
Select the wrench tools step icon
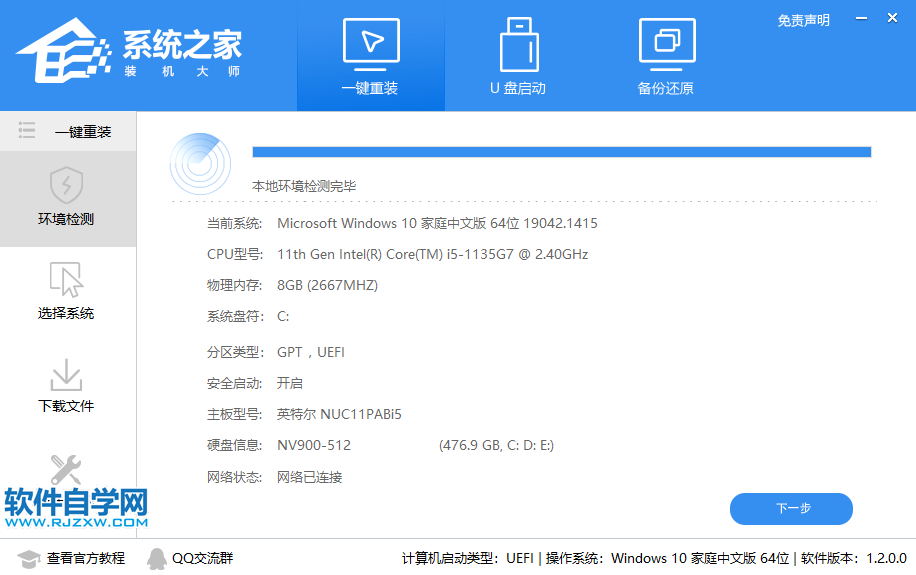(x=65, y=470)
